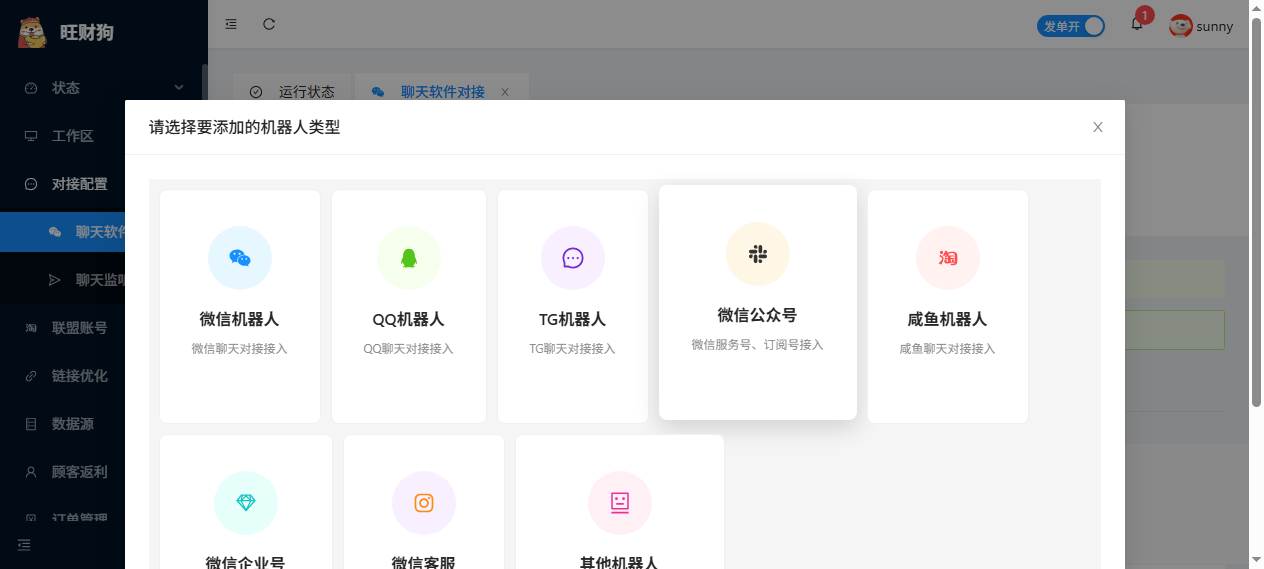Toggle the 发单开 switch
Viewport: 1264px width, 569px height.
[1071, 26]
